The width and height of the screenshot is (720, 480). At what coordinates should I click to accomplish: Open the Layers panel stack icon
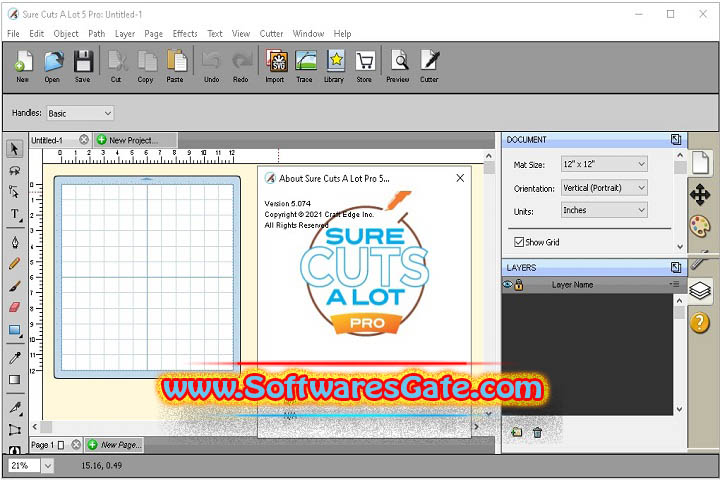click(x=700, y=290)
